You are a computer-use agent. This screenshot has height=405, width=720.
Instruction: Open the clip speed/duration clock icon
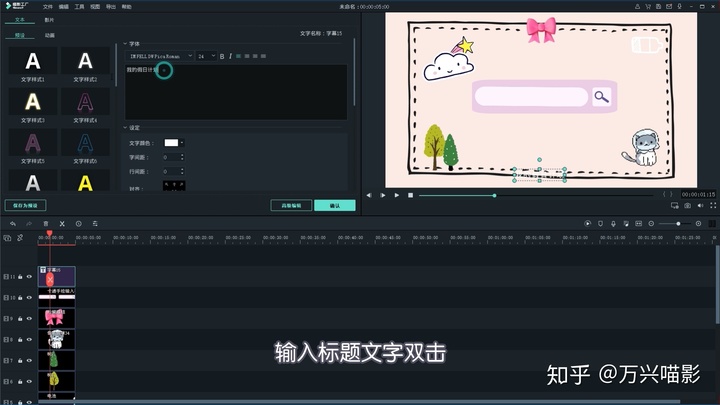click(x=79, y=224)
